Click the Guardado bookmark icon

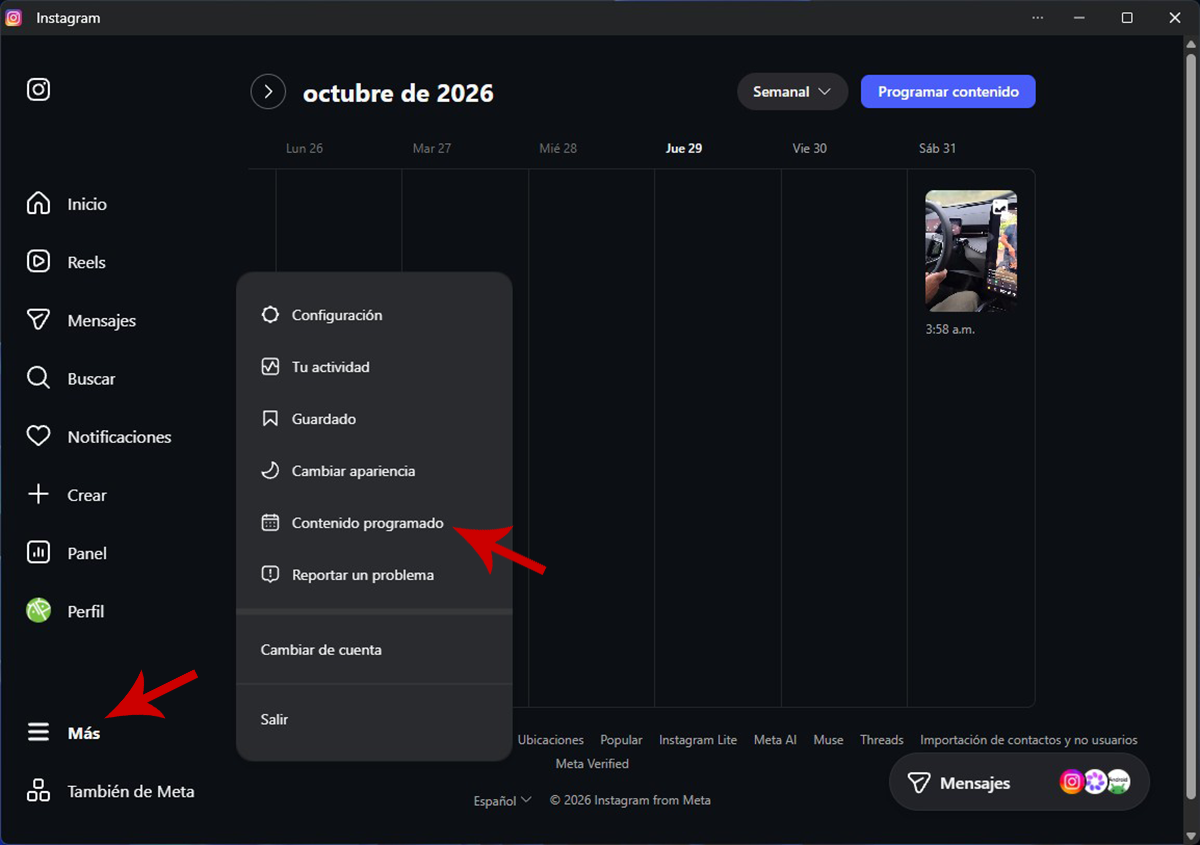270,419
